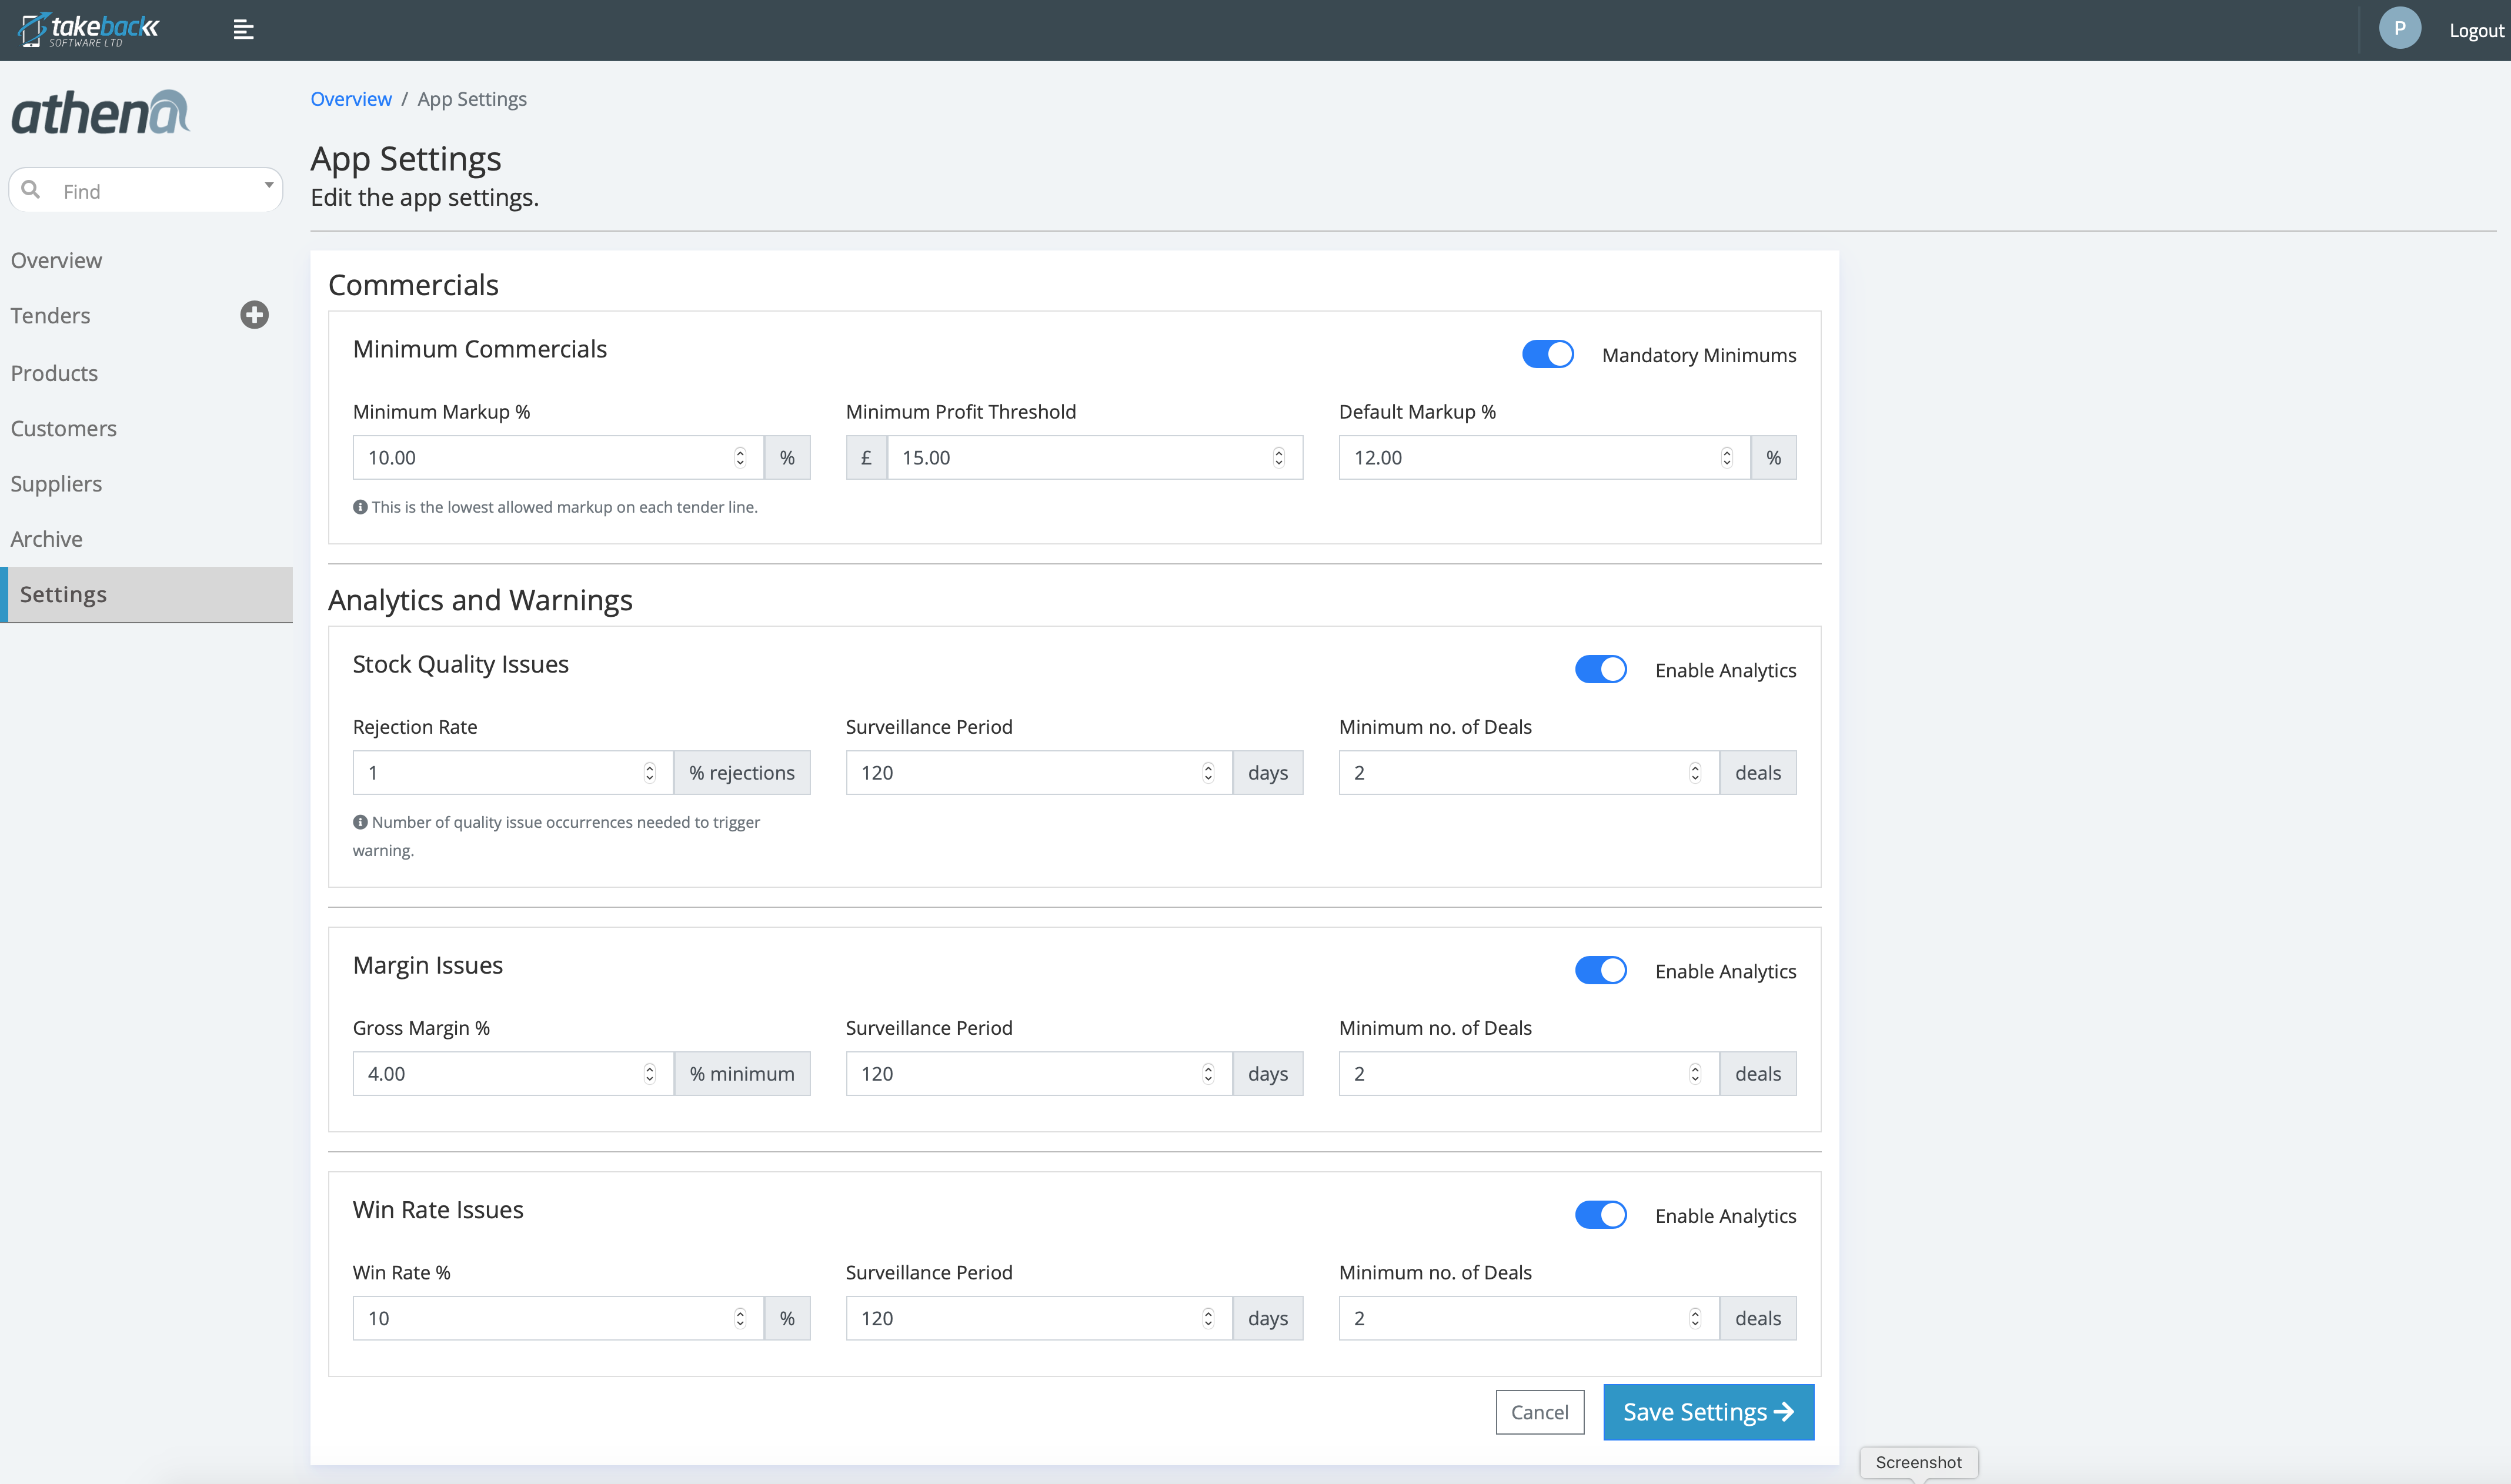Screen dimensions: 2511x1484
Task: Click info icon beside lowest markup note
Action: click(360, 507)
